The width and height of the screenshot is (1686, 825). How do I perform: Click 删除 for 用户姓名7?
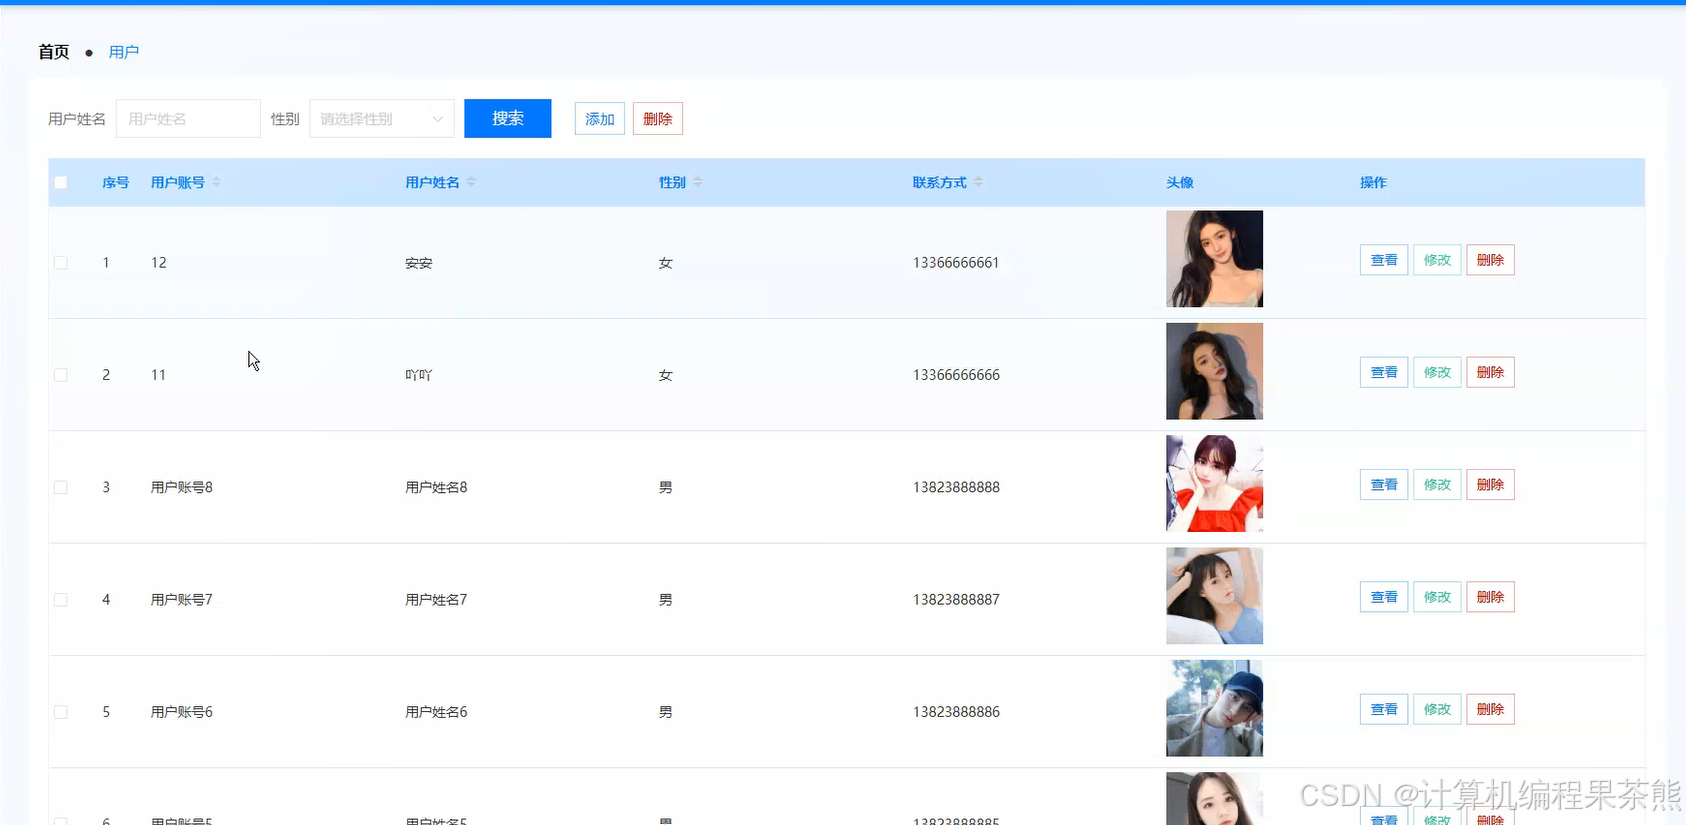[x=1490, y=597]
